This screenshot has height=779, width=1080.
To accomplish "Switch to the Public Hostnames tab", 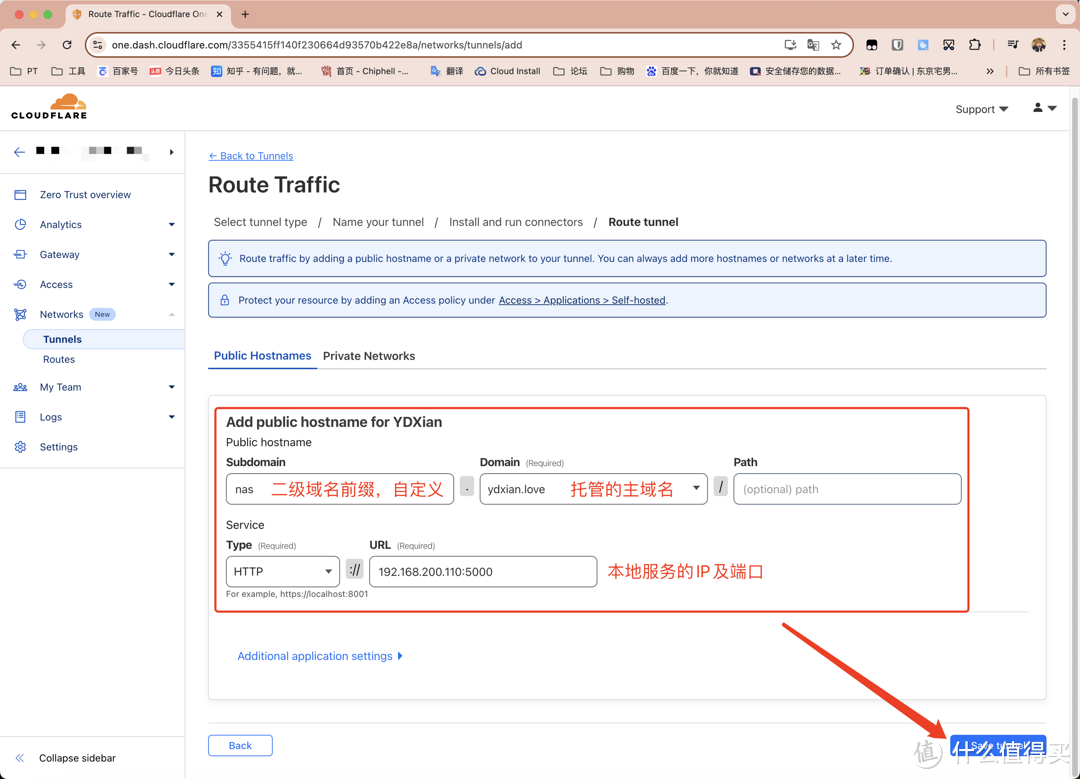I will [x=262, y=355].
